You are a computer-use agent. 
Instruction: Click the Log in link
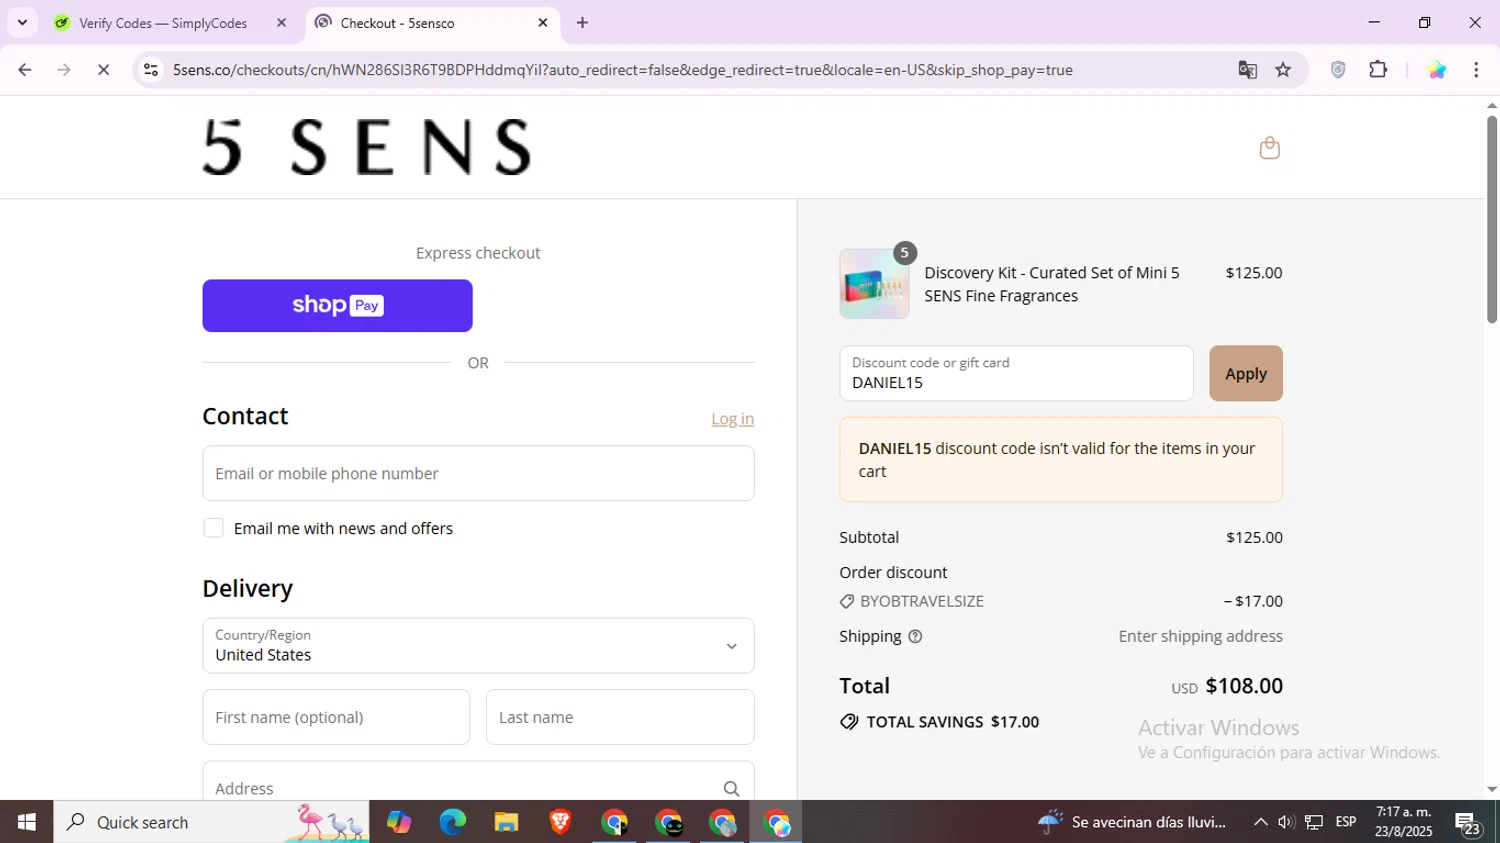[732, 419]
